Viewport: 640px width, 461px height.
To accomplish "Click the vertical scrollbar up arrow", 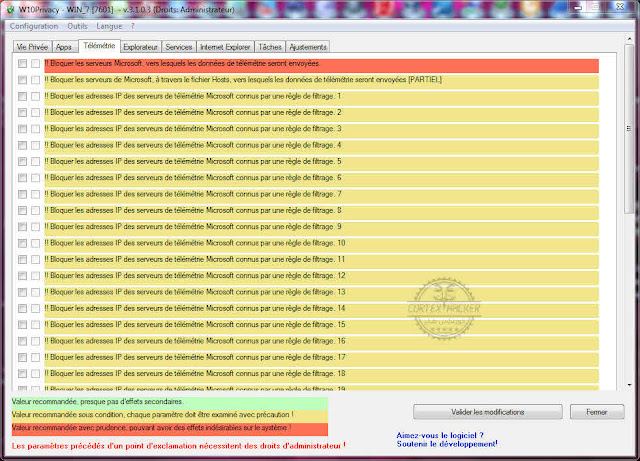I will click(629, 39).
